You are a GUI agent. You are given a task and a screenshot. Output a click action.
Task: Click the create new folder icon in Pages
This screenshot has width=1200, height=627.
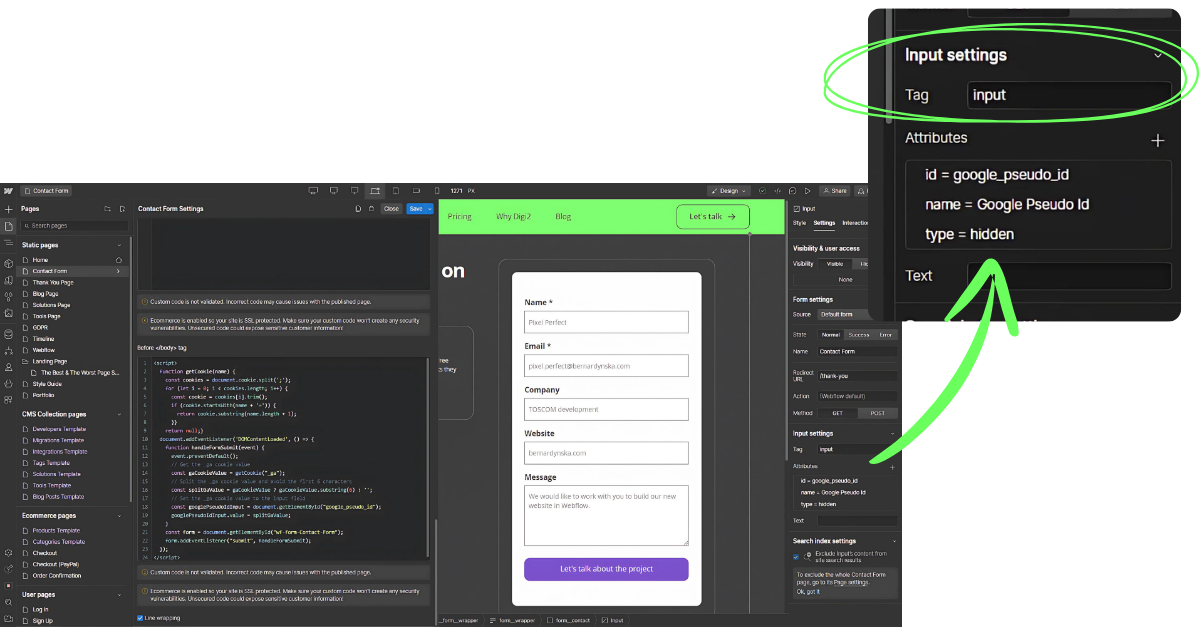pos(108,209)
